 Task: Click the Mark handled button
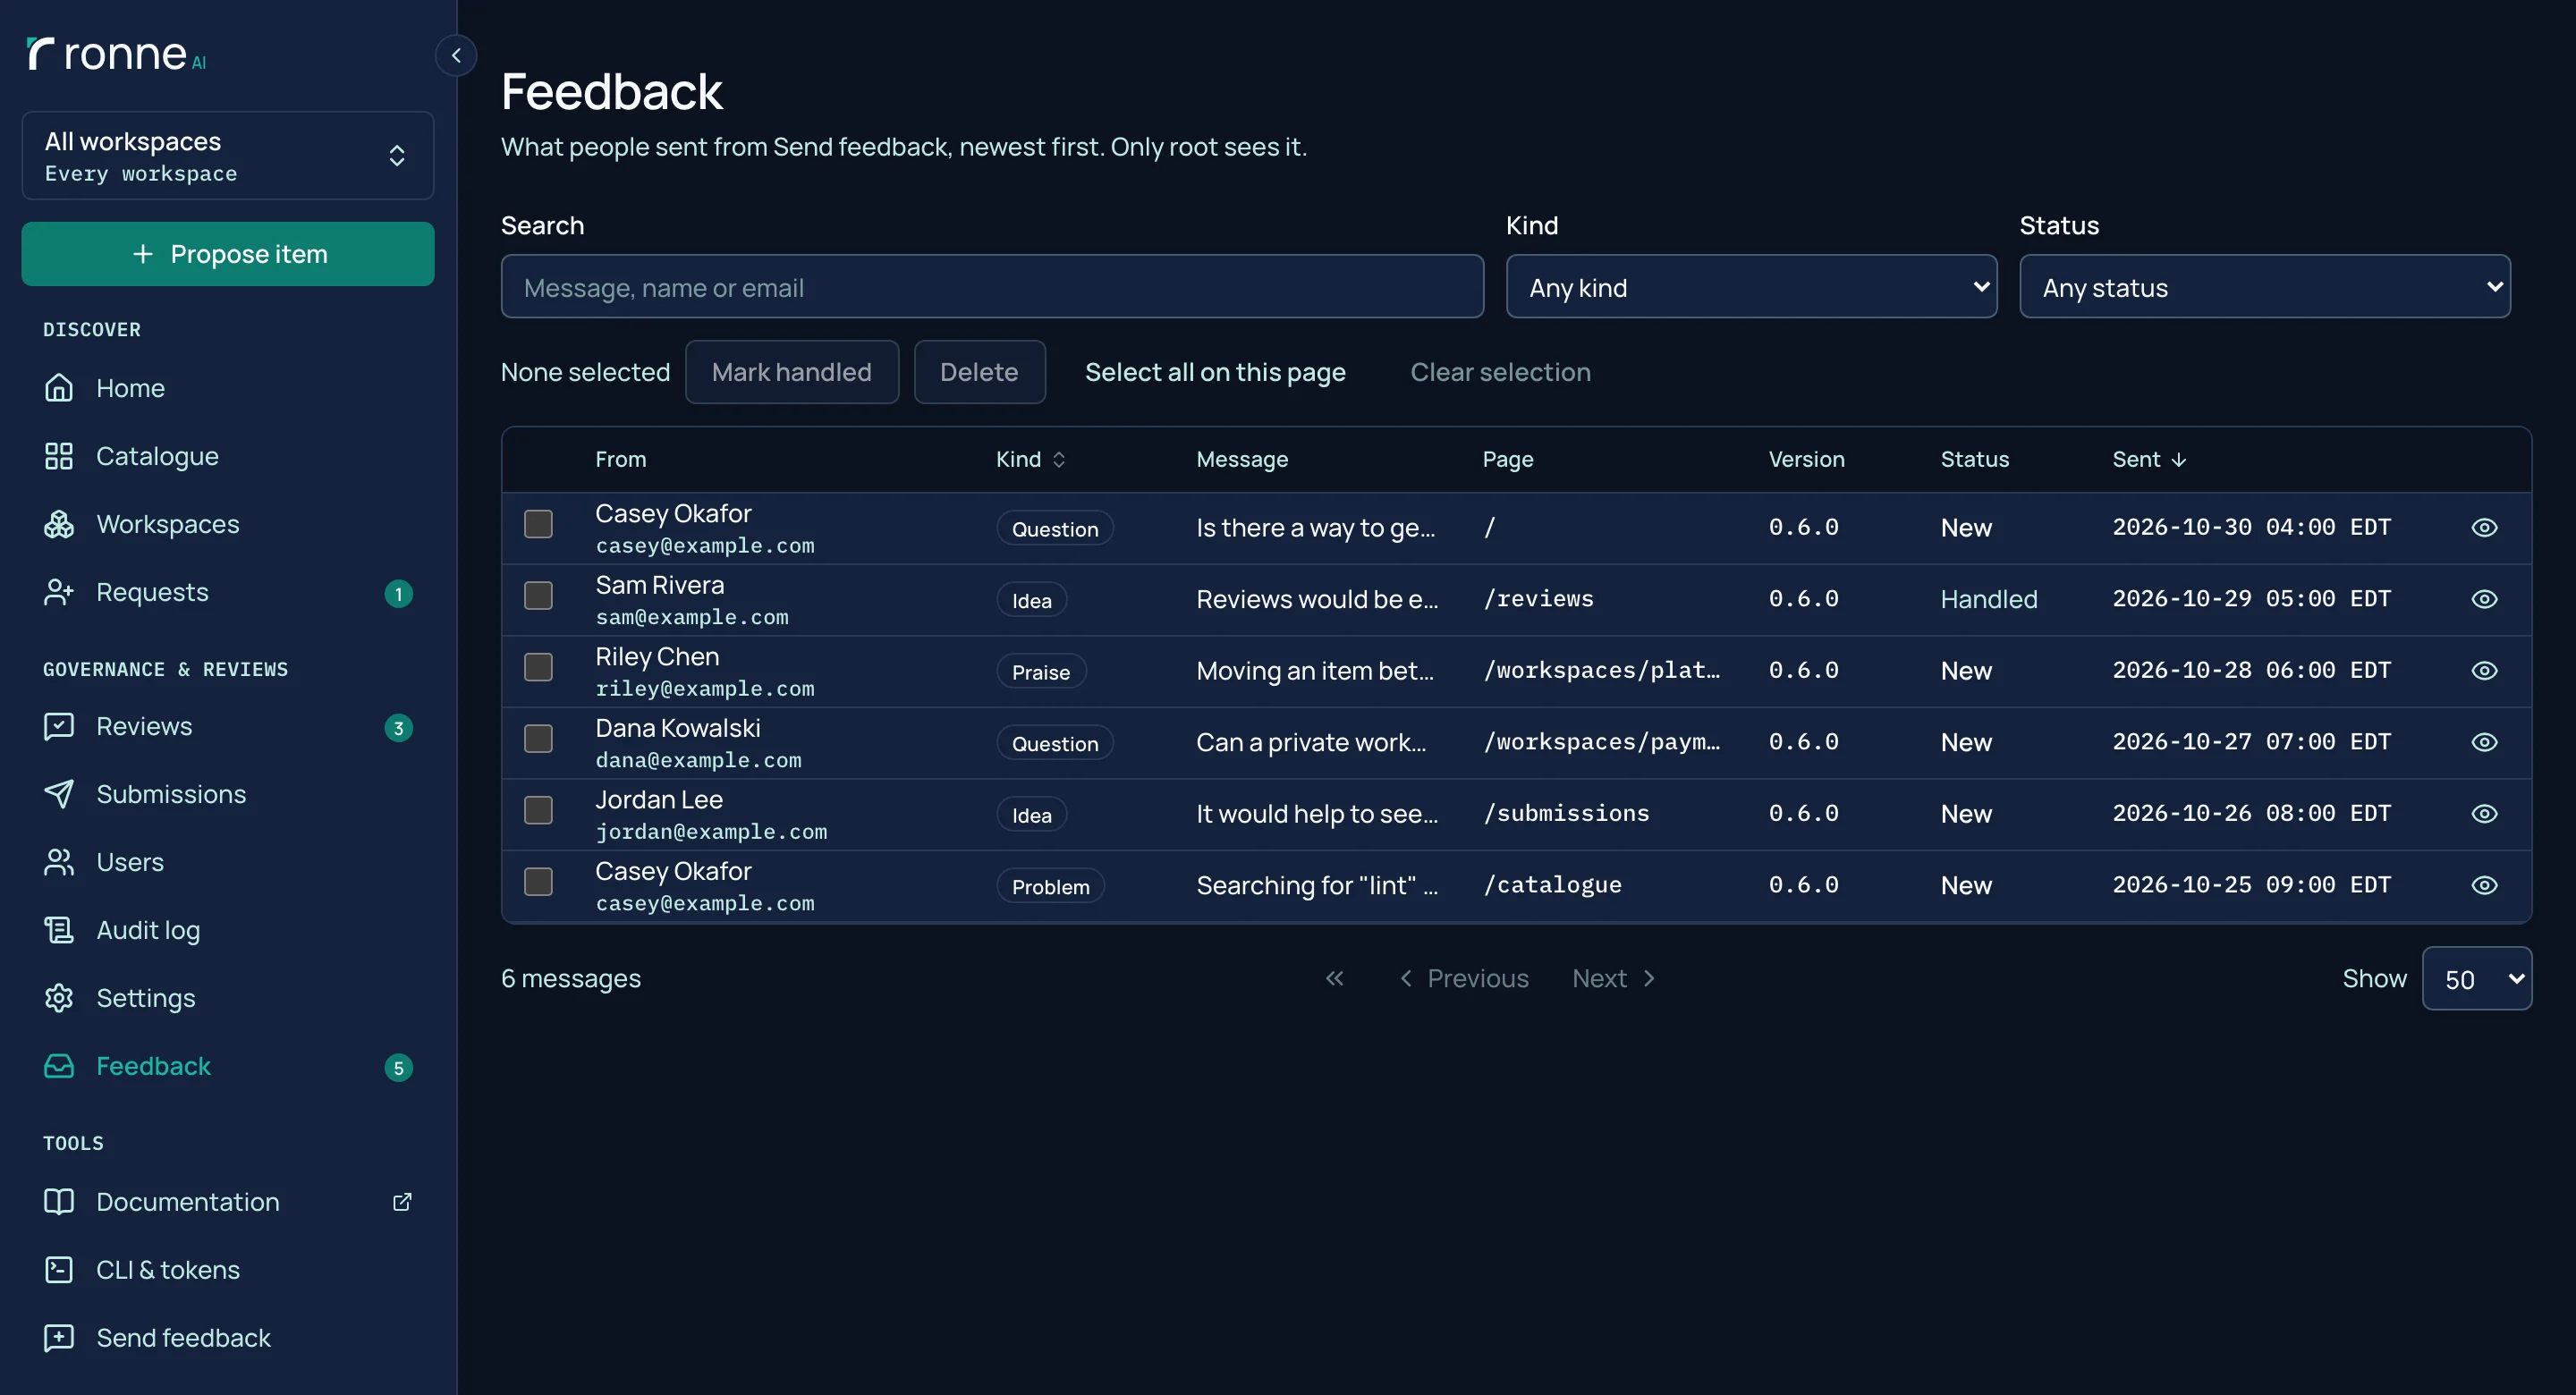(792, 372)
